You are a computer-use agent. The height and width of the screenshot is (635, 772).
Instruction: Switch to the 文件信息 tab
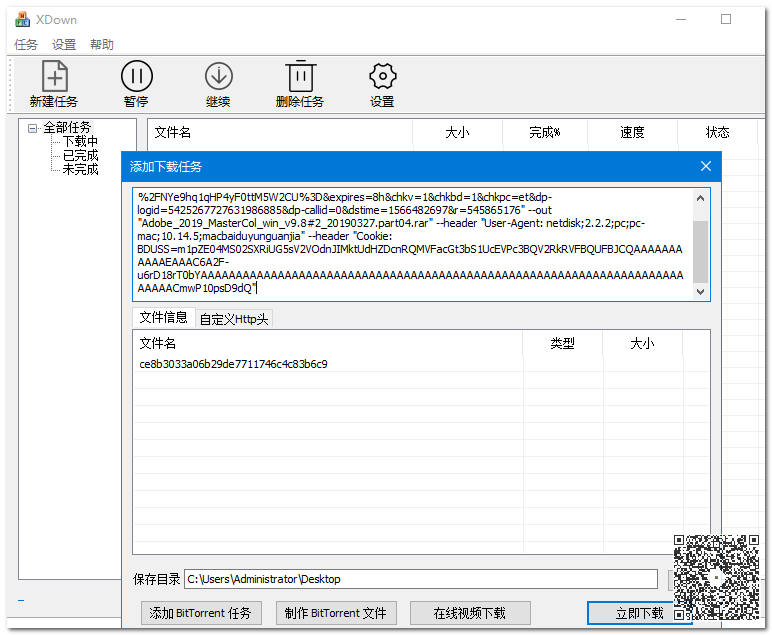pos(163,318)
